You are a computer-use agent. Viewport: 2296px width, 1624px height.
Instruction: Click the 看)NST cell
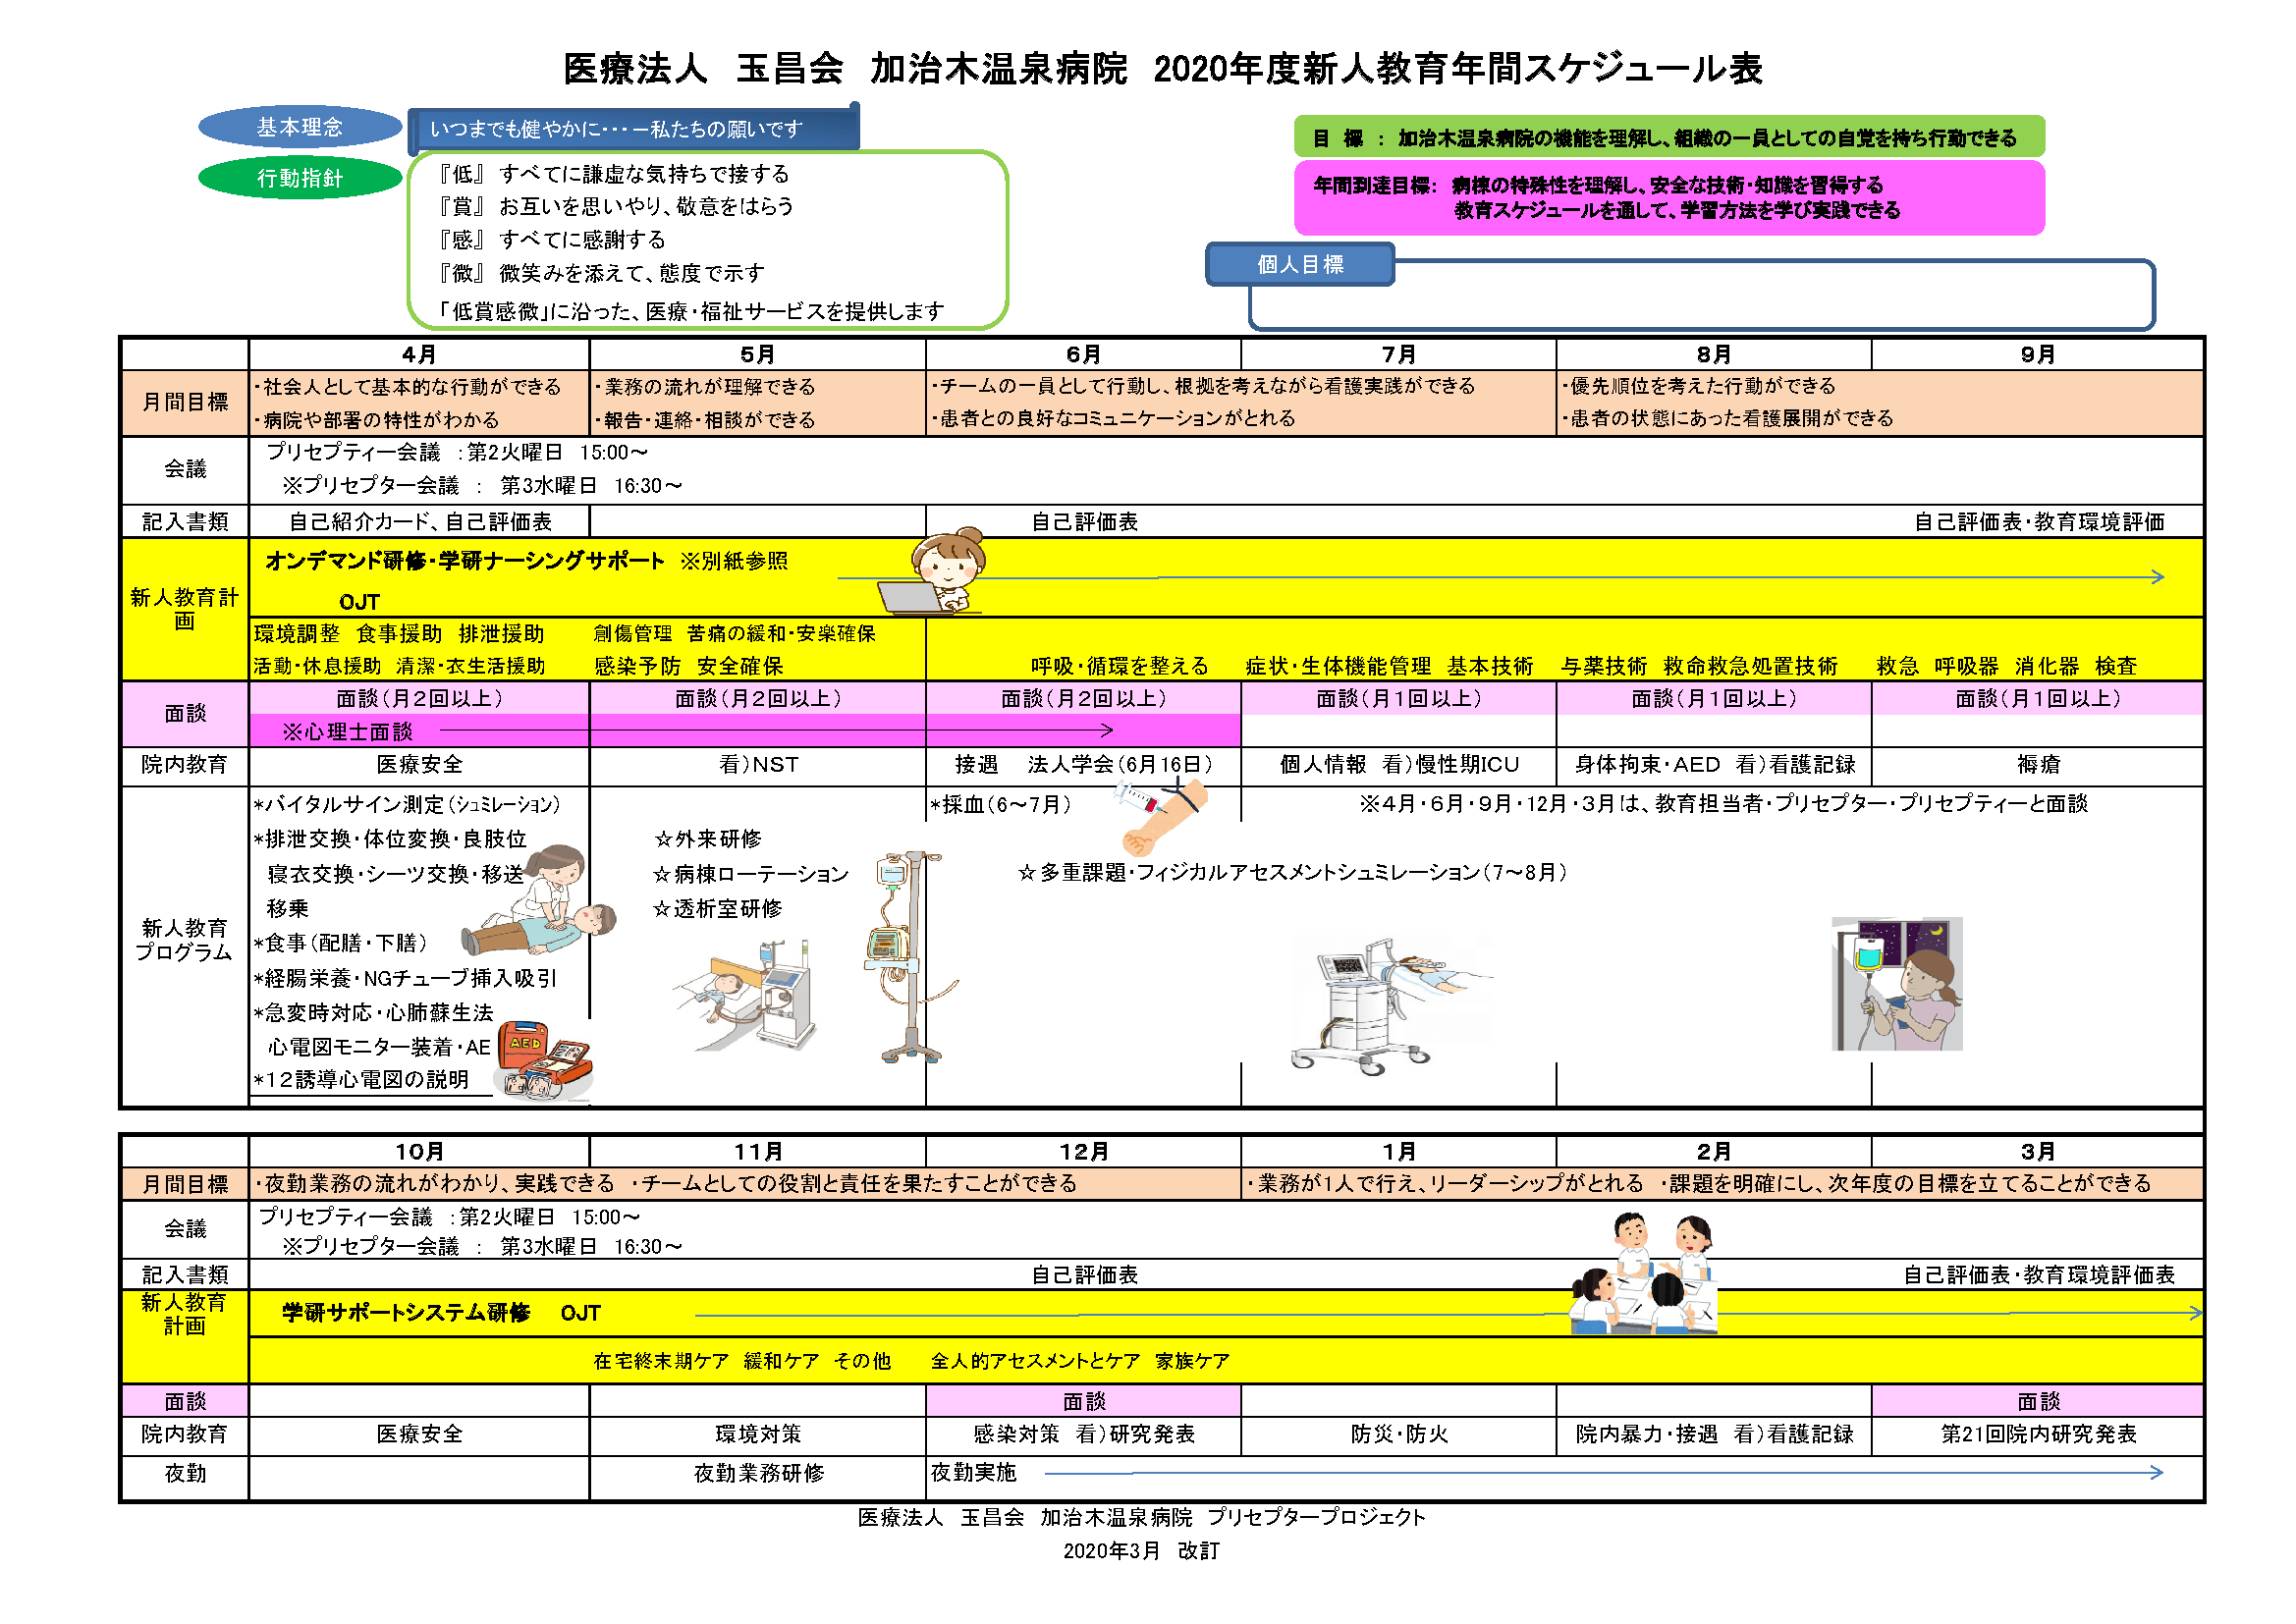pyautogui.click(x=758, y=765)
